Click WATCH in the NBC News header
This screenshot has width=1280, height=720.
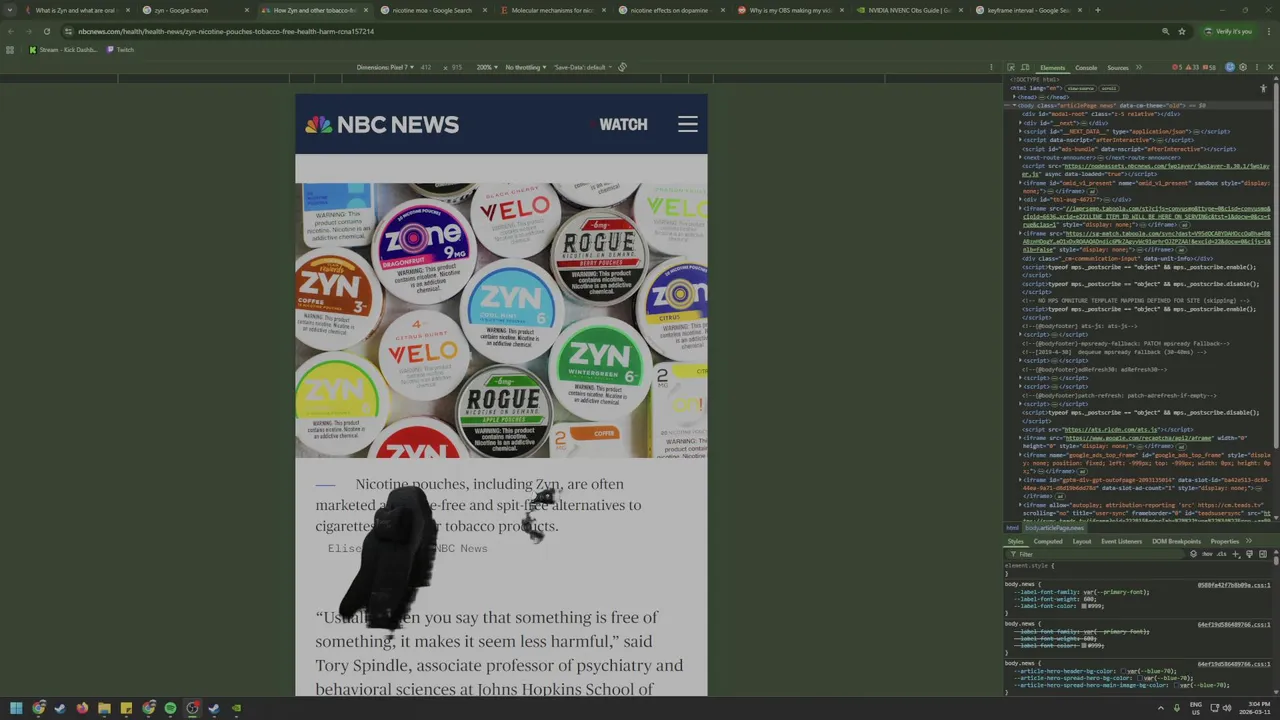point(623,124)
